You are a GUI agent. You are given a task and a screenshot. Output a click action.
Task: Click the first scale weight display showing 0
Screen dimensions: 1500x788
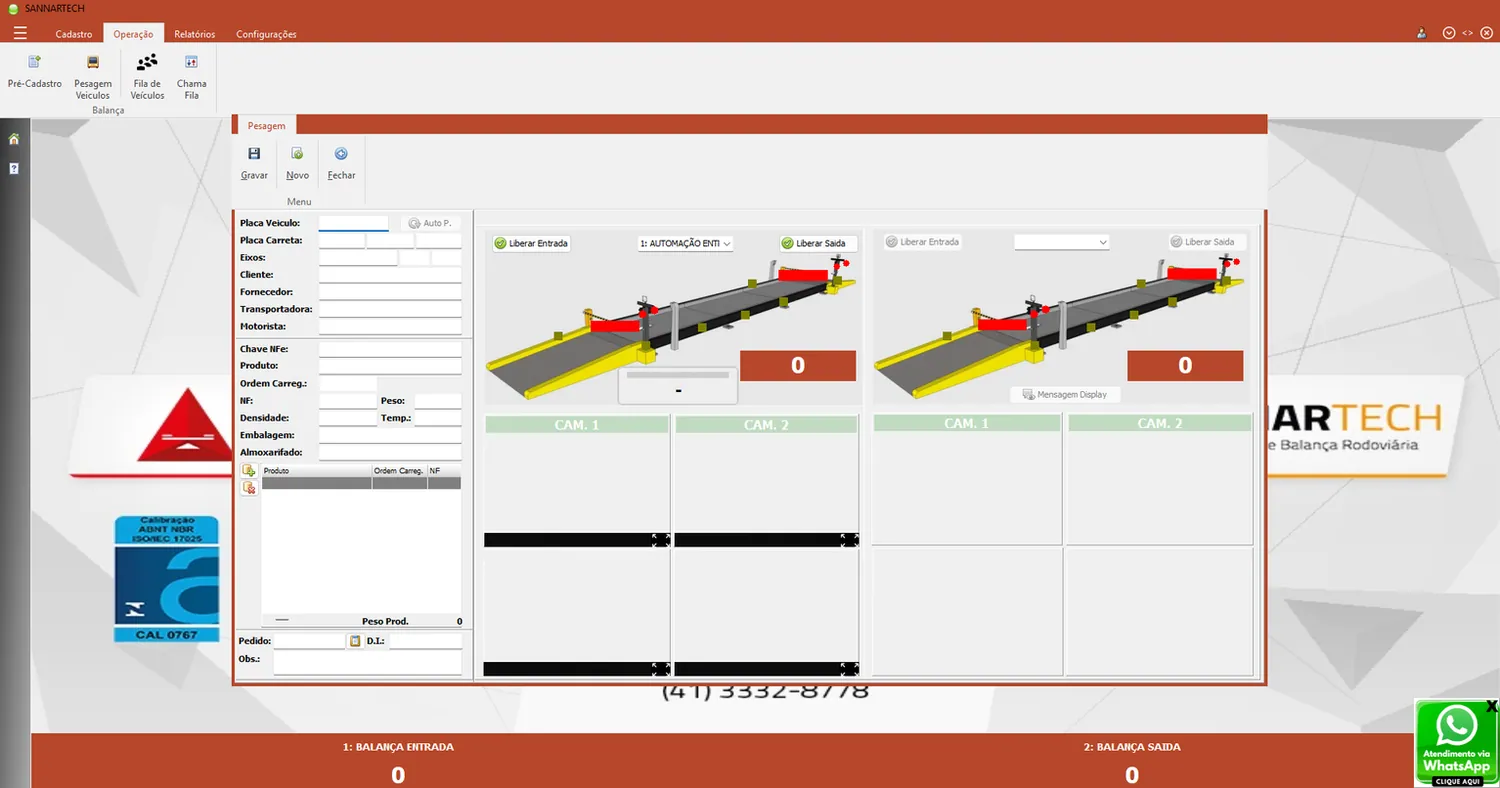(798, 366)
